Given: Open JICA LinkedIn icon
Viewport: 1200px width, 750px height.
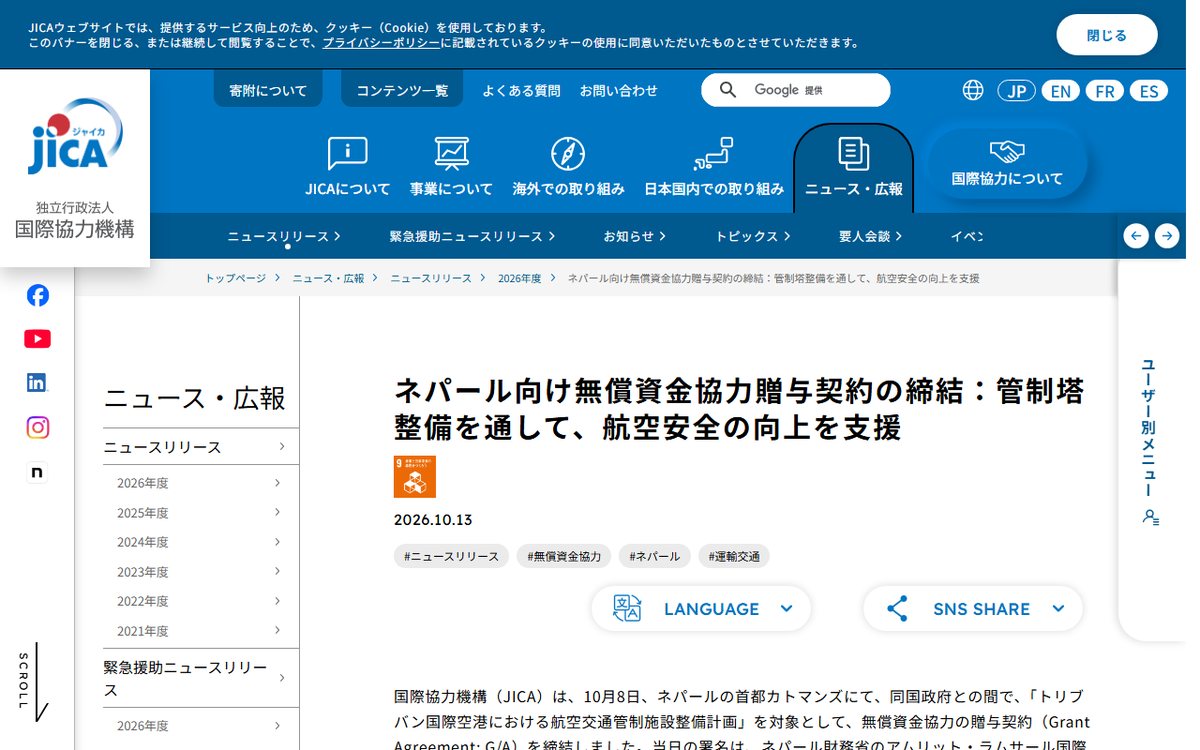Looking at the screenshot, I should pos(37,382).
